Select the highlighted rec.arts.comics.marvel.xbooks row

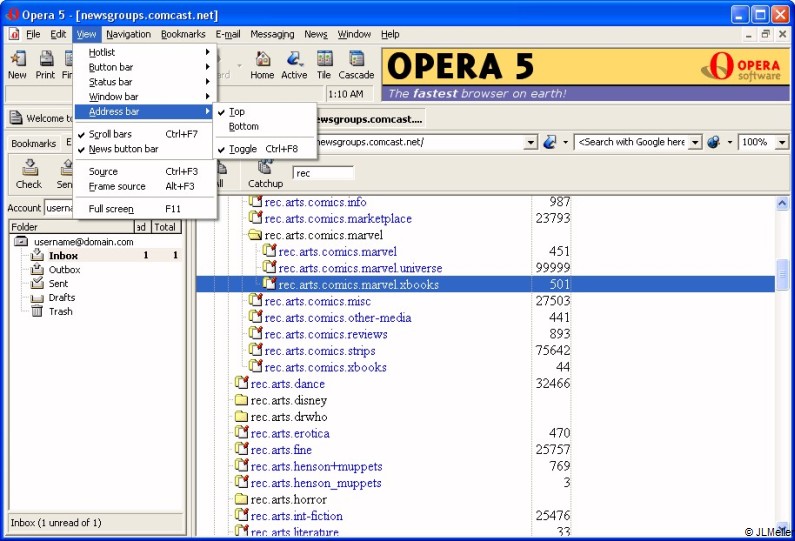[485, 284]
